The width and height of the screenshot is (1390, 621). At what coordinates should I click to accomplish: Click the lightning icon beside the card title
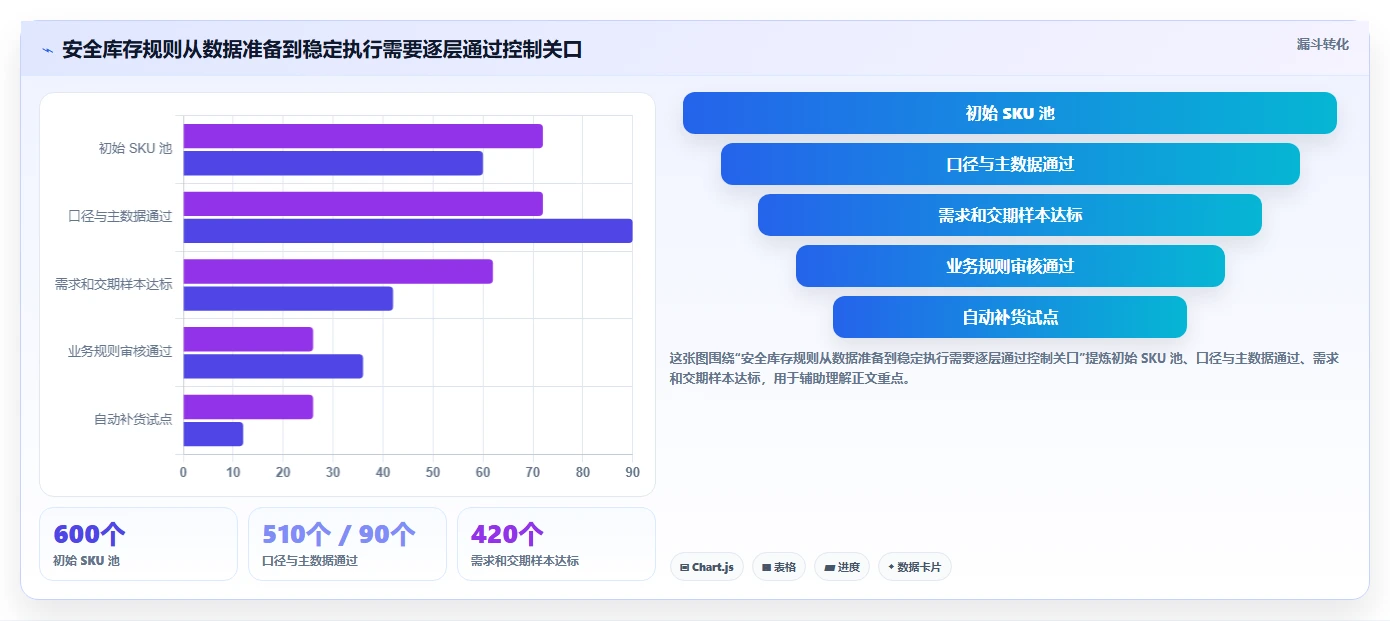click(x=47, y=50)
